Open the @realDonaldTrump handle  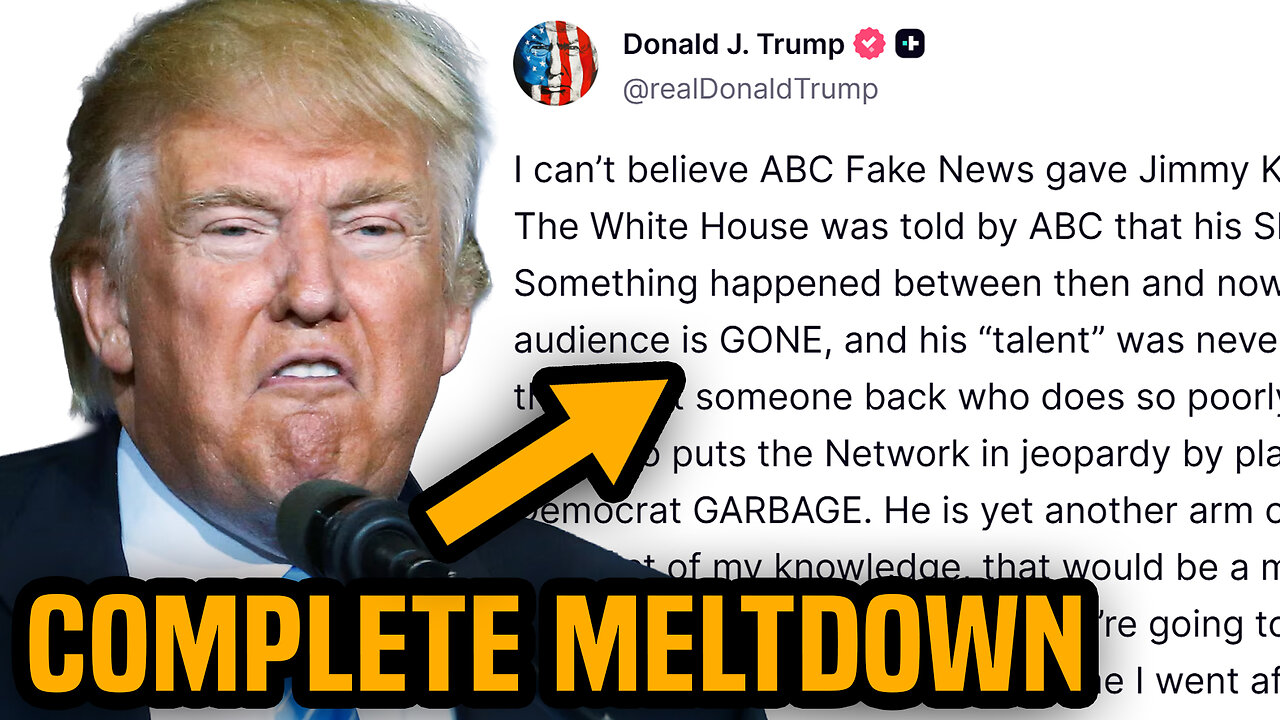tap(750, 89)
